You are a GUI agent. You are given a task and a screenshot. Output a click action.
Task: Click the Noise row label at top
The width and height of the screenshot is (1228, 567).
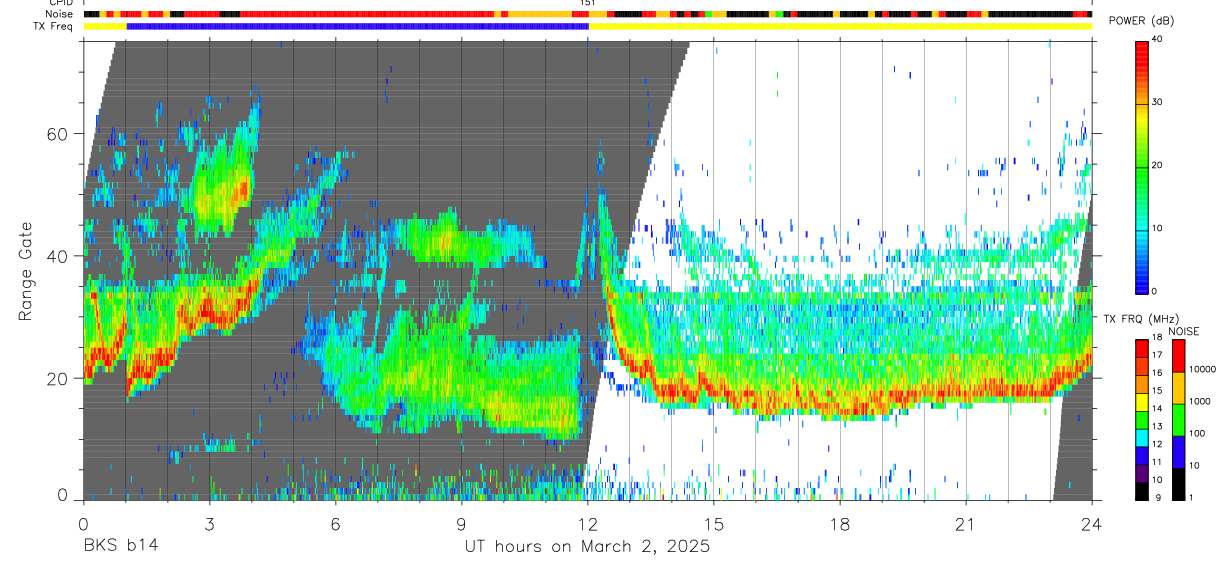coord(58,15)
